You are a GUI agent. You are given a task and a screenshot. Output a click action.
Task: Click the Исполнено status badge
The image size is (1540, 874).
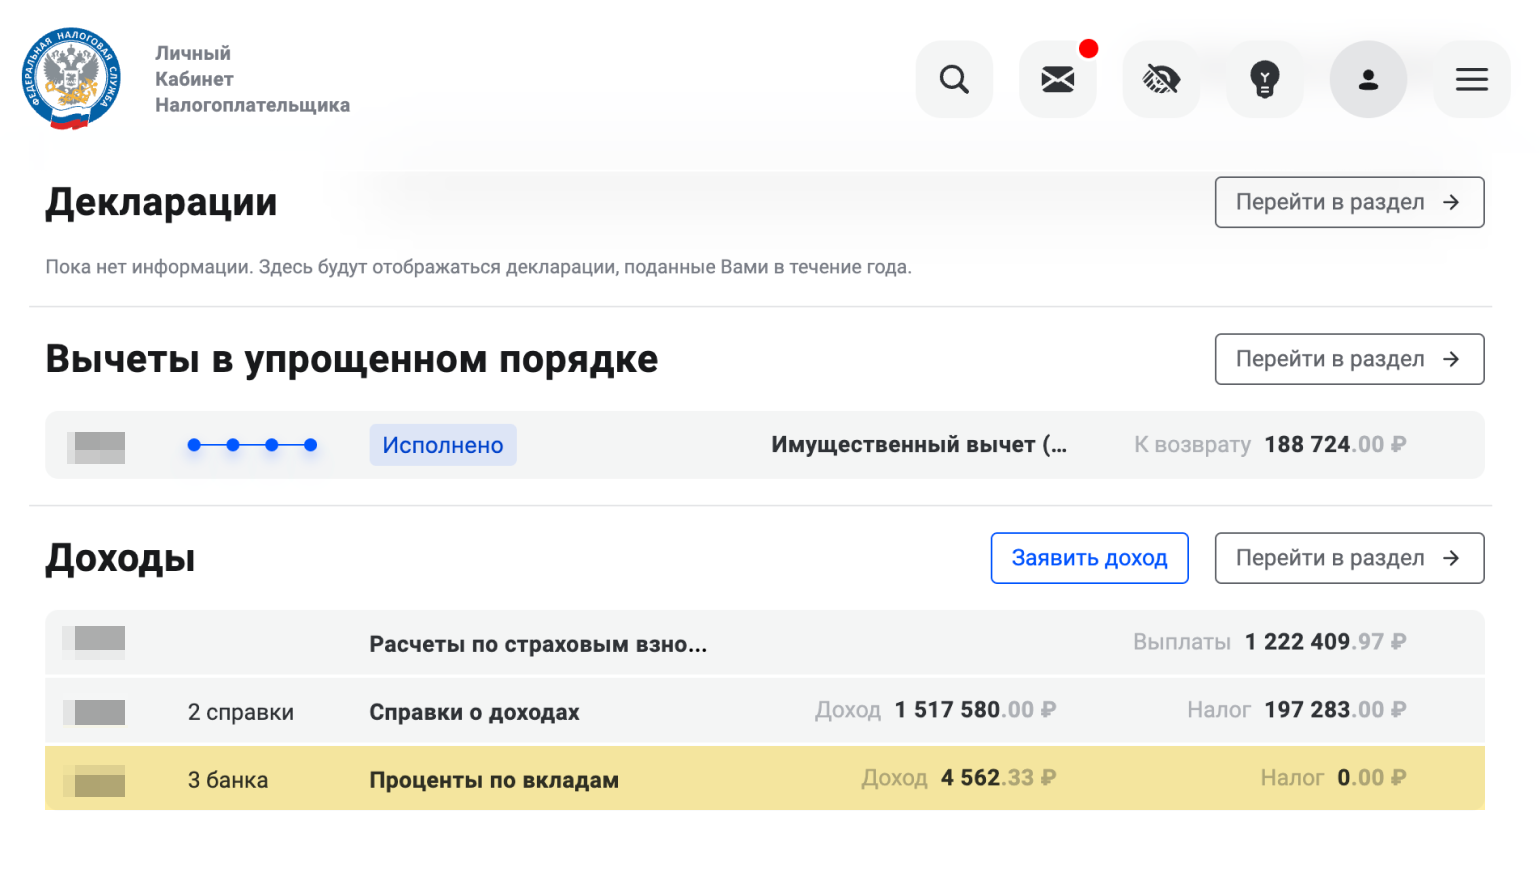click(443, 445)
